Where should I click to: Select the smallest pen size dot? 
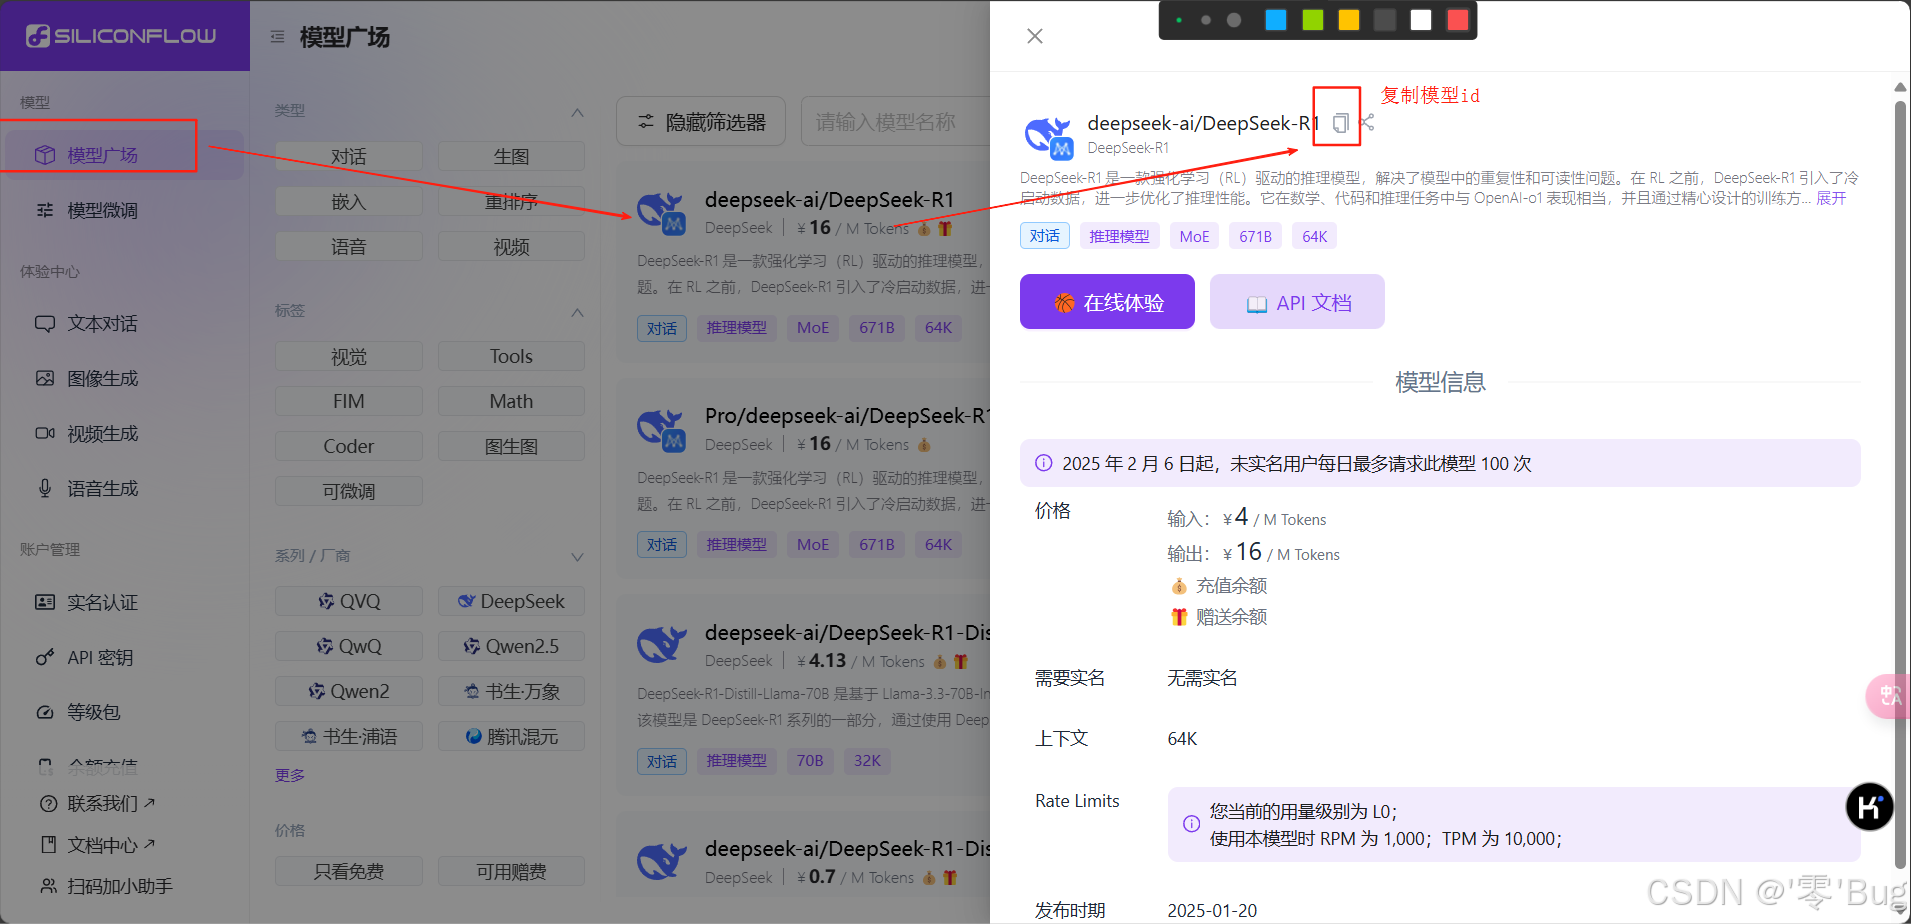tap(1179, 20)
